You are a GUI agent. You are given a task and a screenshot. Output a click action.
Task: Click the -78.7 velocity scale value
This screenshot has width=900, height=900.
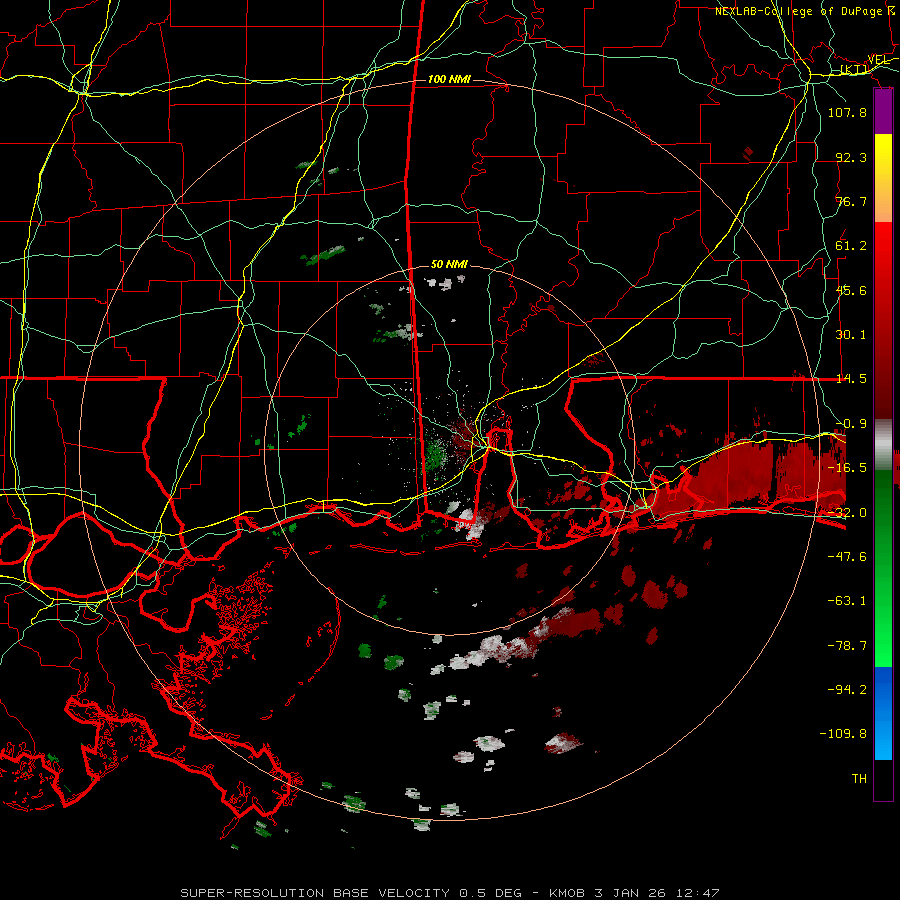[x=847, y=646]
